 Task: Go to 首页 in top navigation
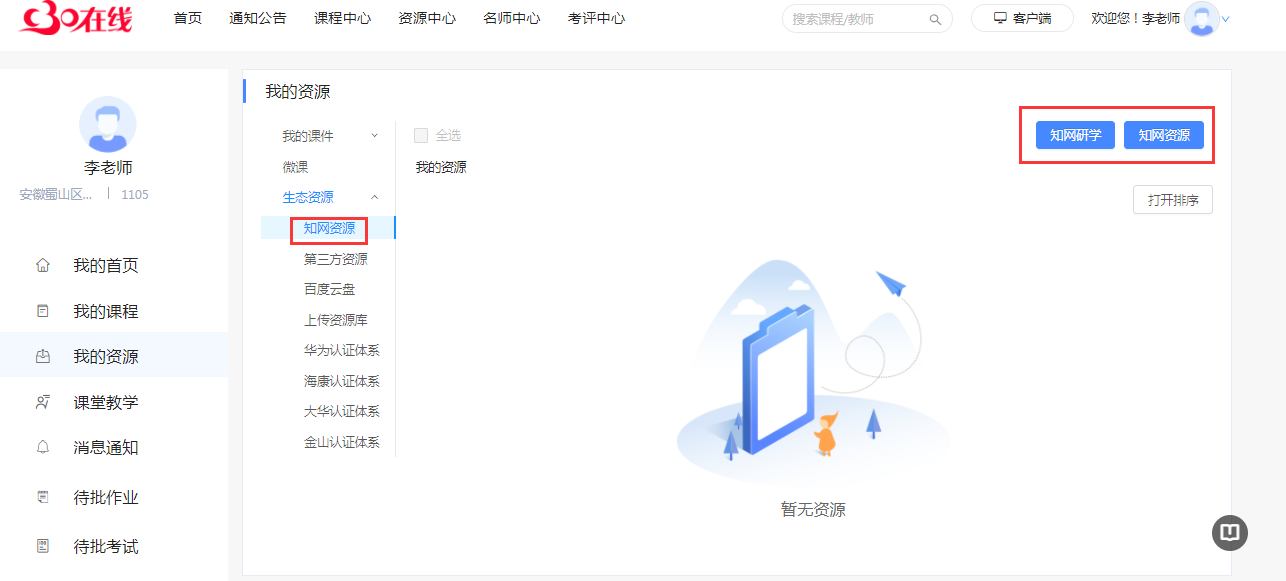pos(187,18)
